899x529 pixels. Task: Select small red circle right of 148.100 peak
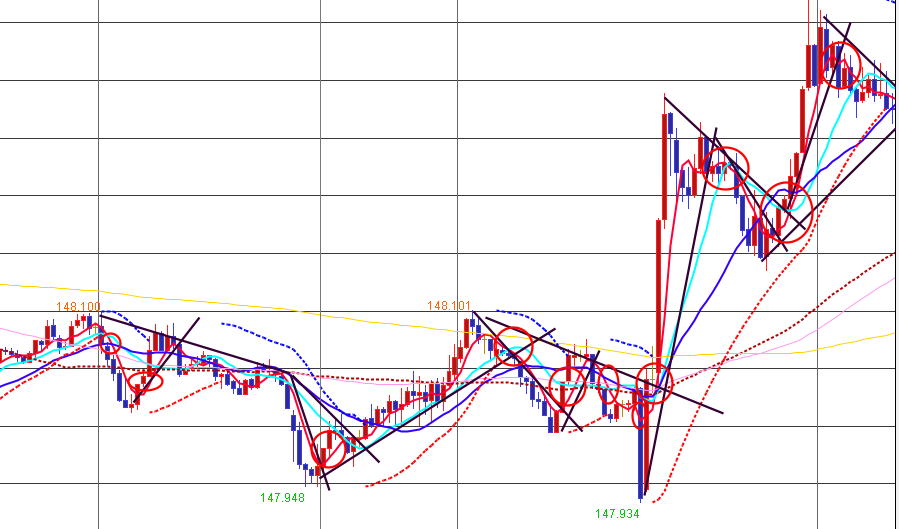pos(110,345)
